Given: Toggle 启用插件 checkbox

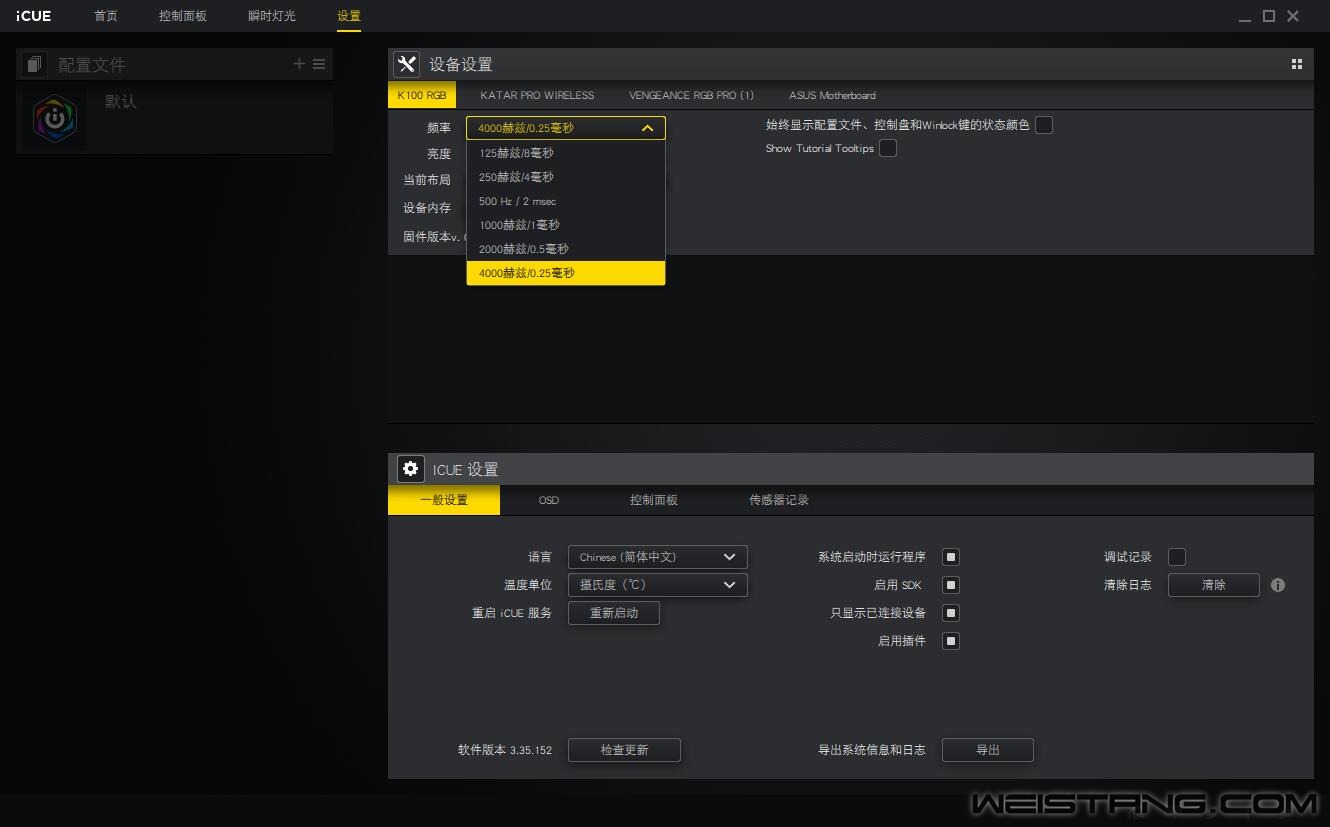Looking at the screenshot, I should (951, 641).
